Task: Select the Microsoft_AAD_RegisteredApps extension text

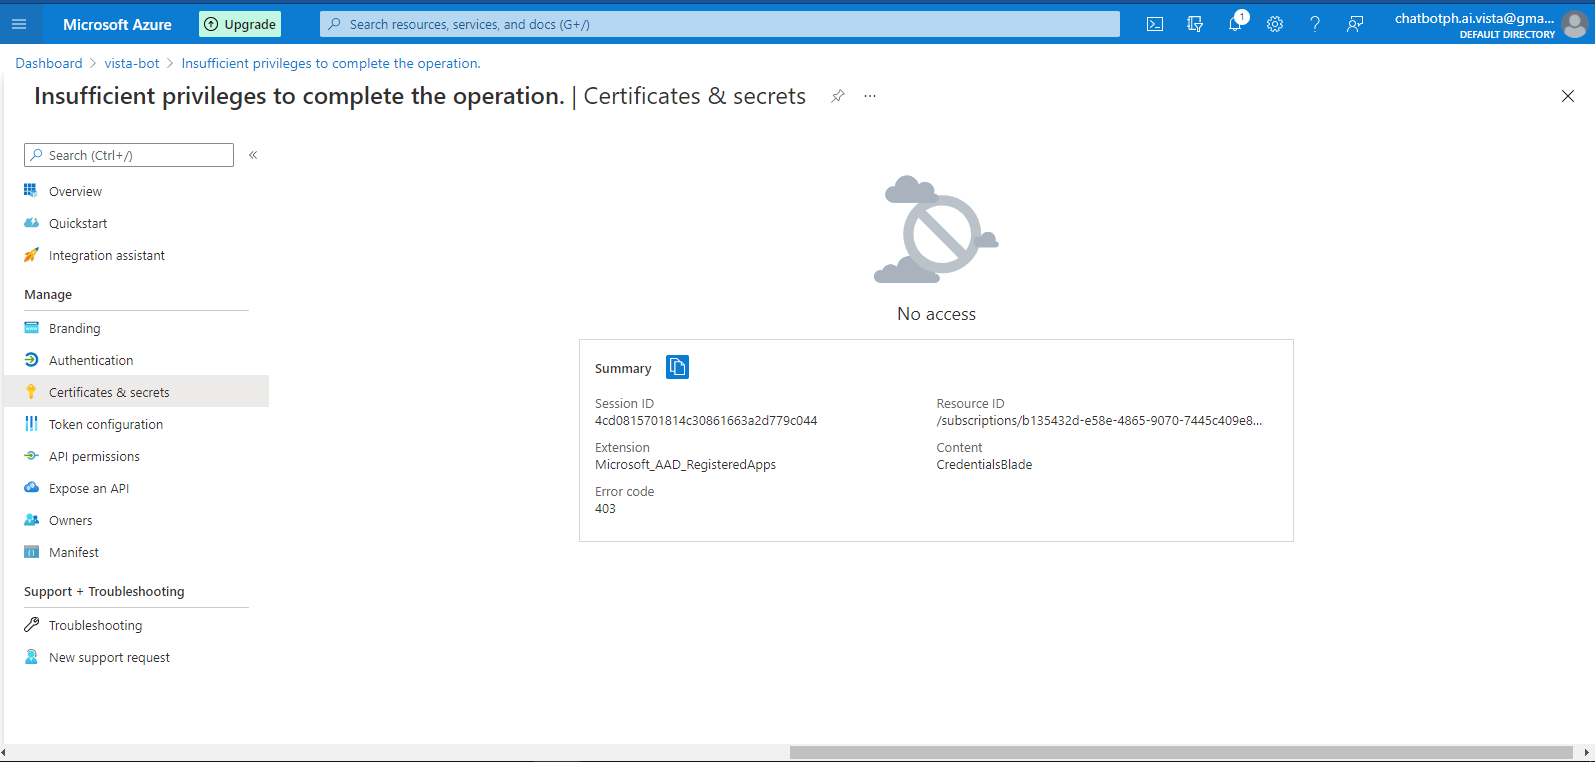Action: pyautogui.click(x=685, y=465)
